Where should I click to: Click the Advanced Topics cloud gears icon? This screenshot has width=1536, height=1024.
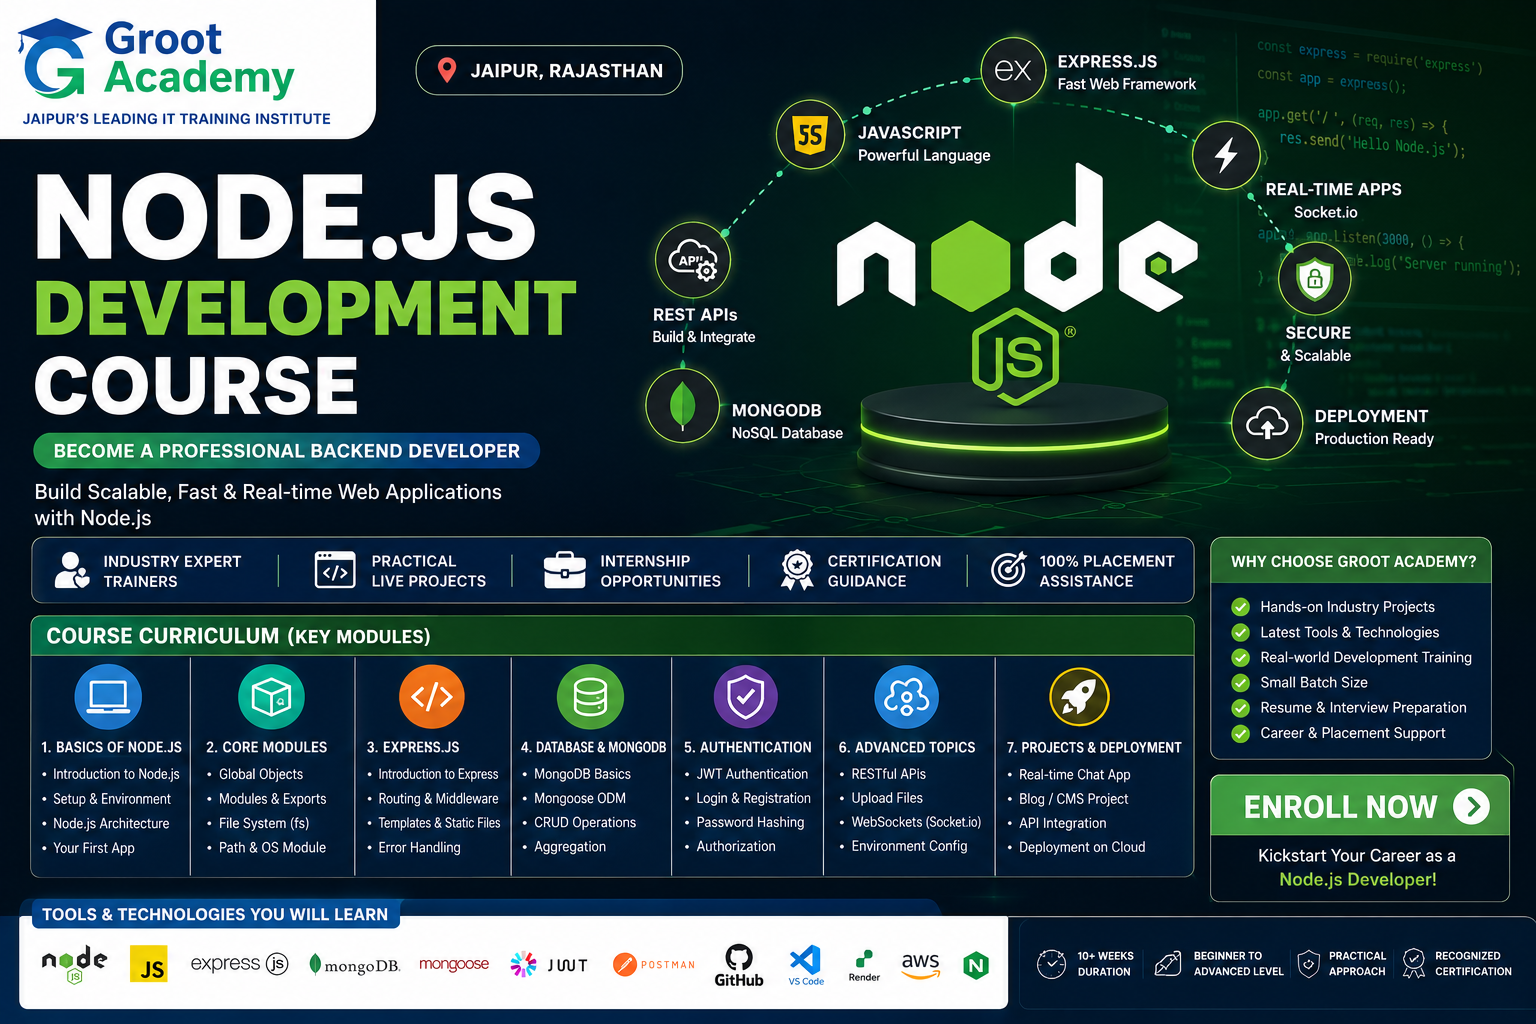[907, 696]
